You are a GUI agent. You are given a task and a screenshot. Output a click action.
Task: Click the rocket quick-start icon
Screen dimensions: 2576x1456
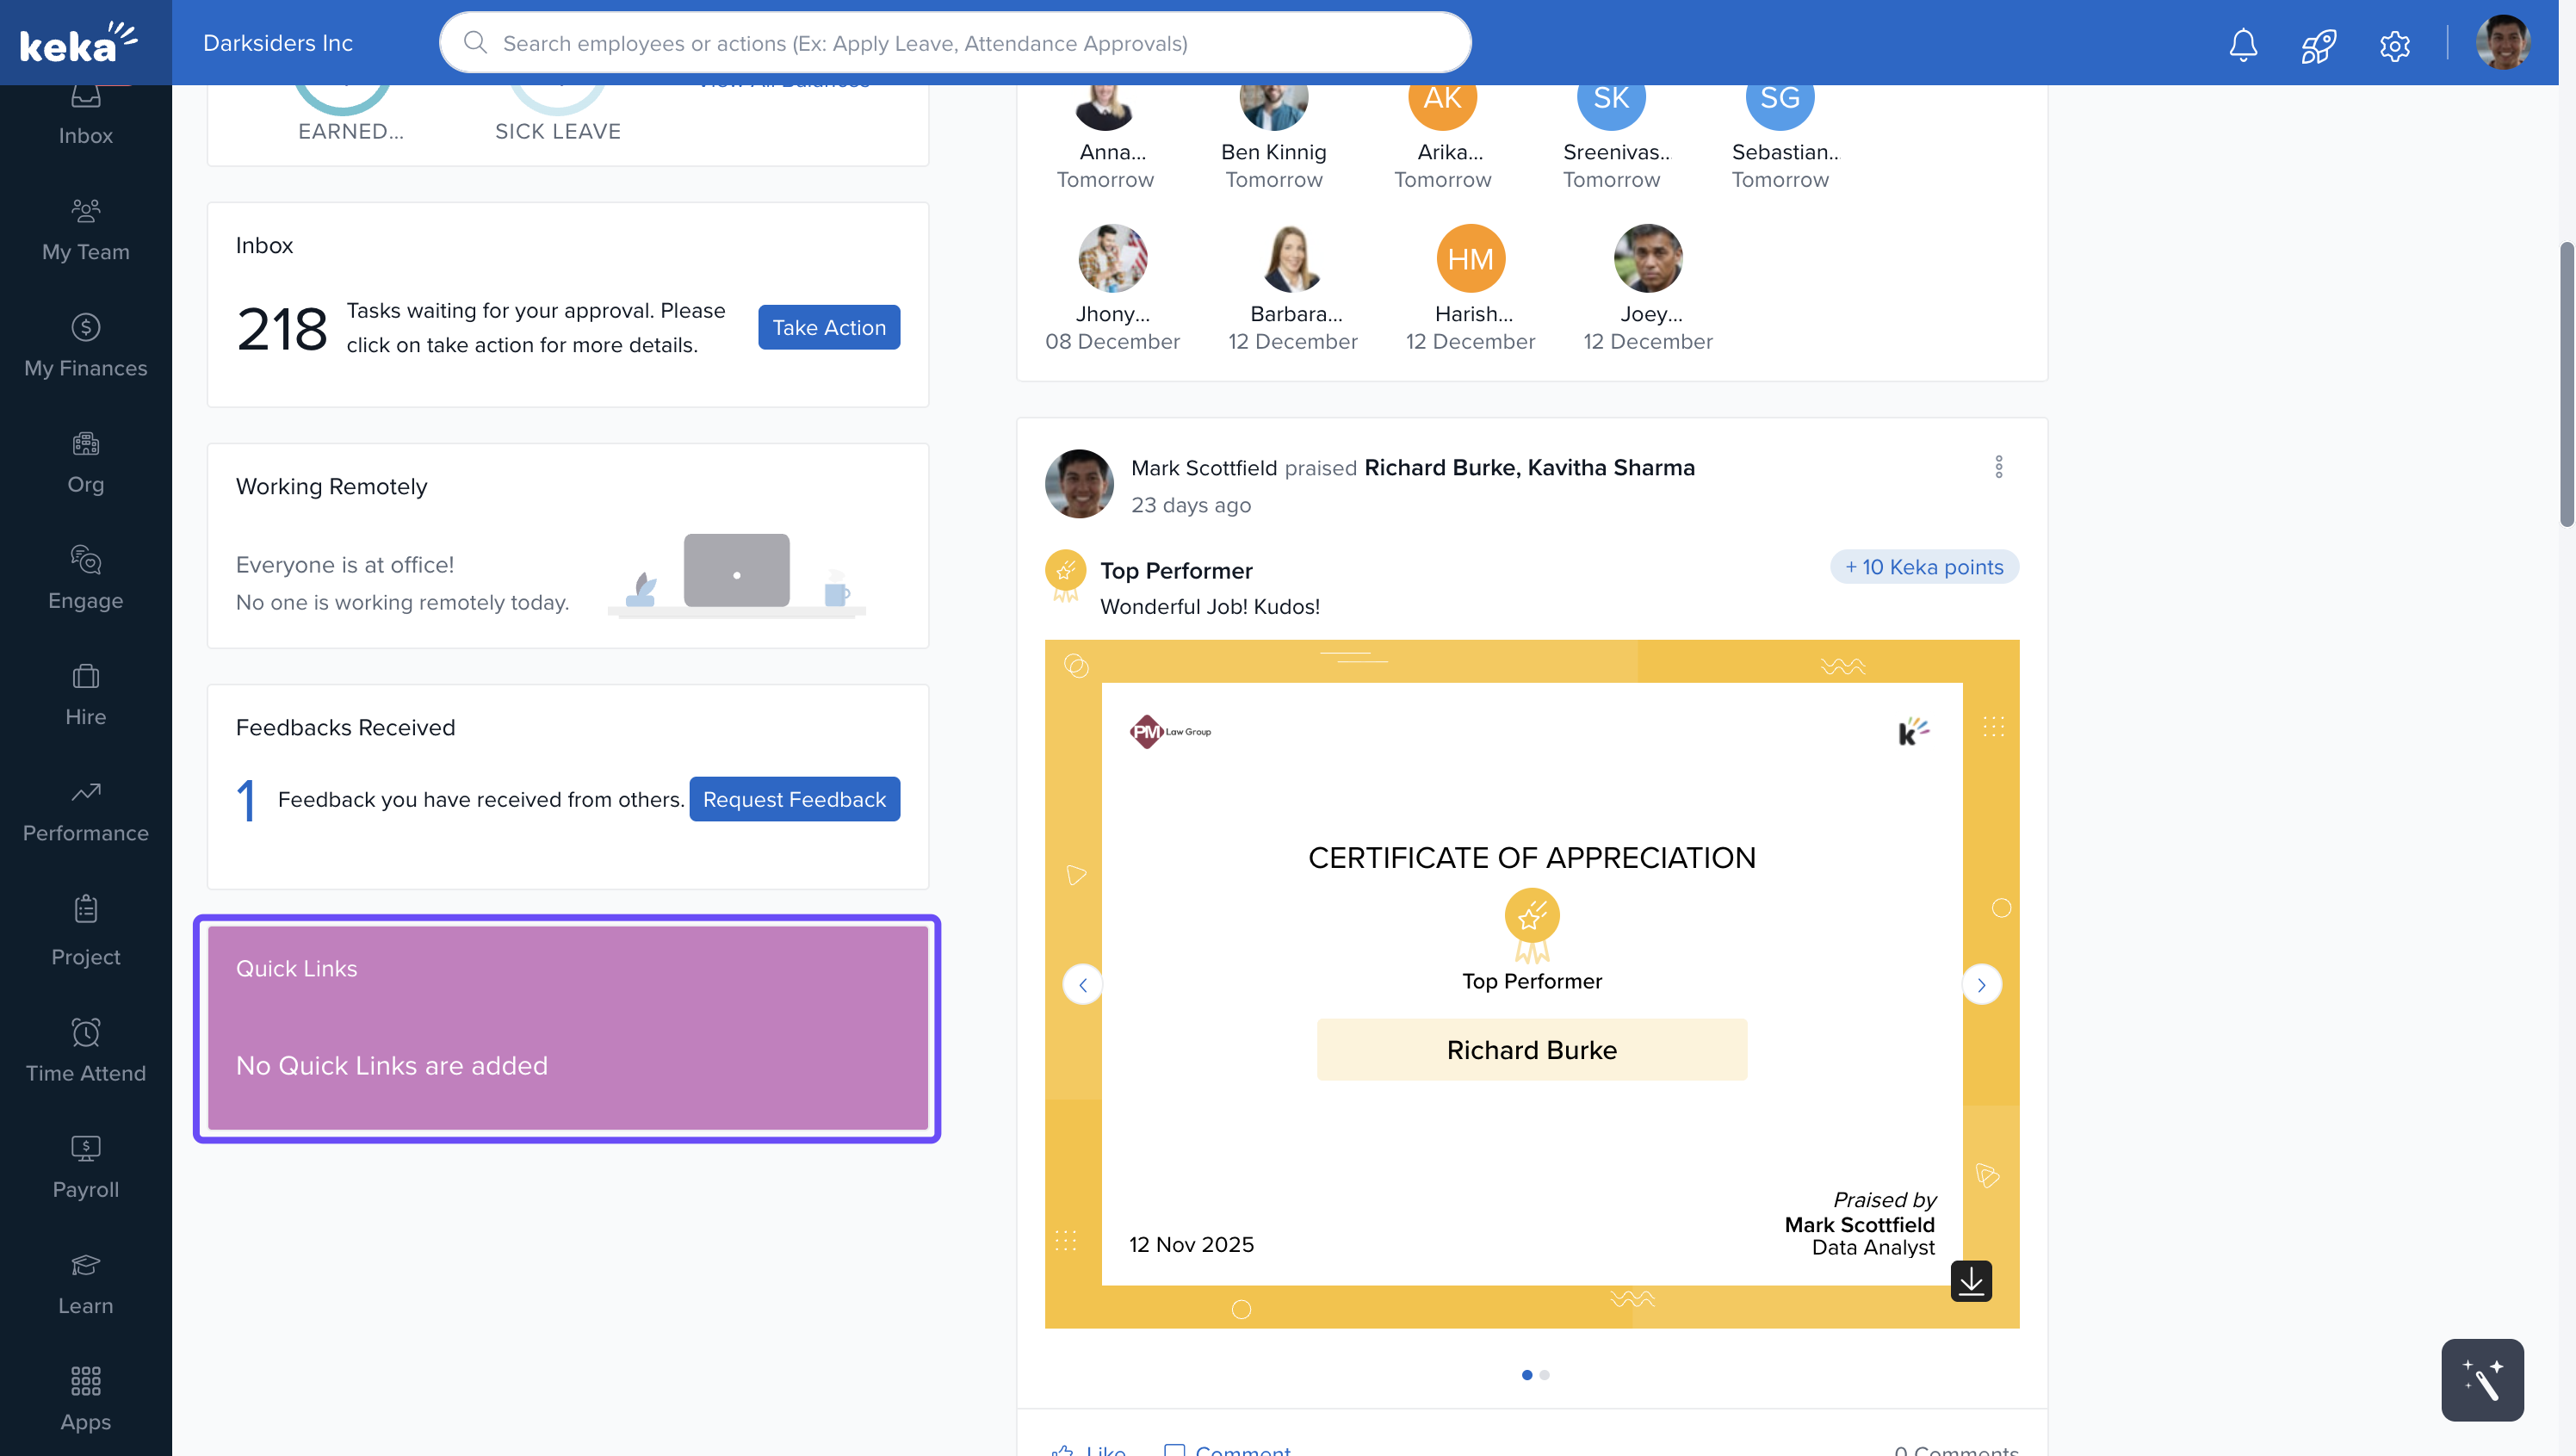click(x=2318, y=44)
